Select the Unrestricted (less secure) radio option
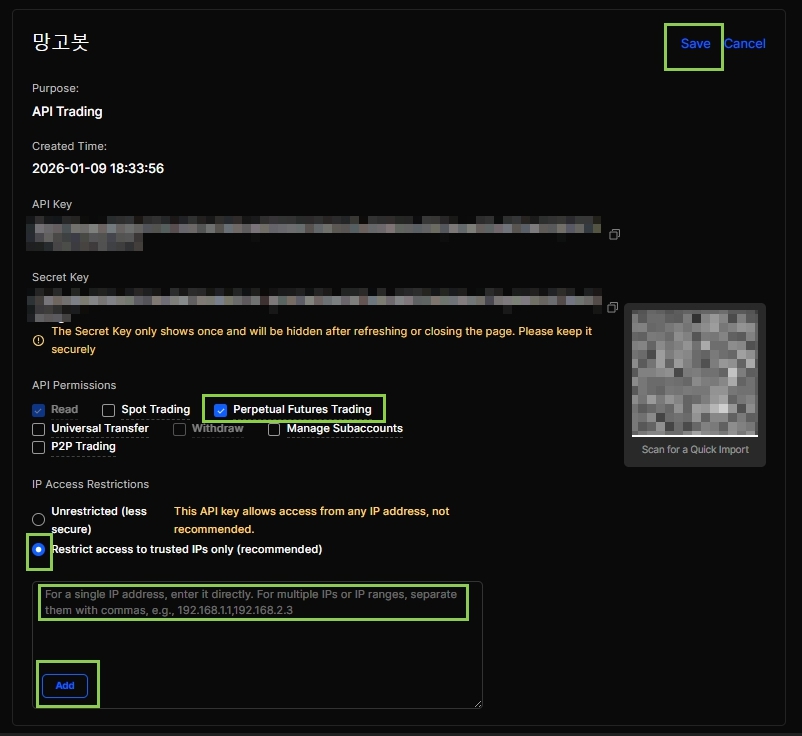The height and width of the screenshot is (736, 802). pyautogui.click(x=39, y=520)
